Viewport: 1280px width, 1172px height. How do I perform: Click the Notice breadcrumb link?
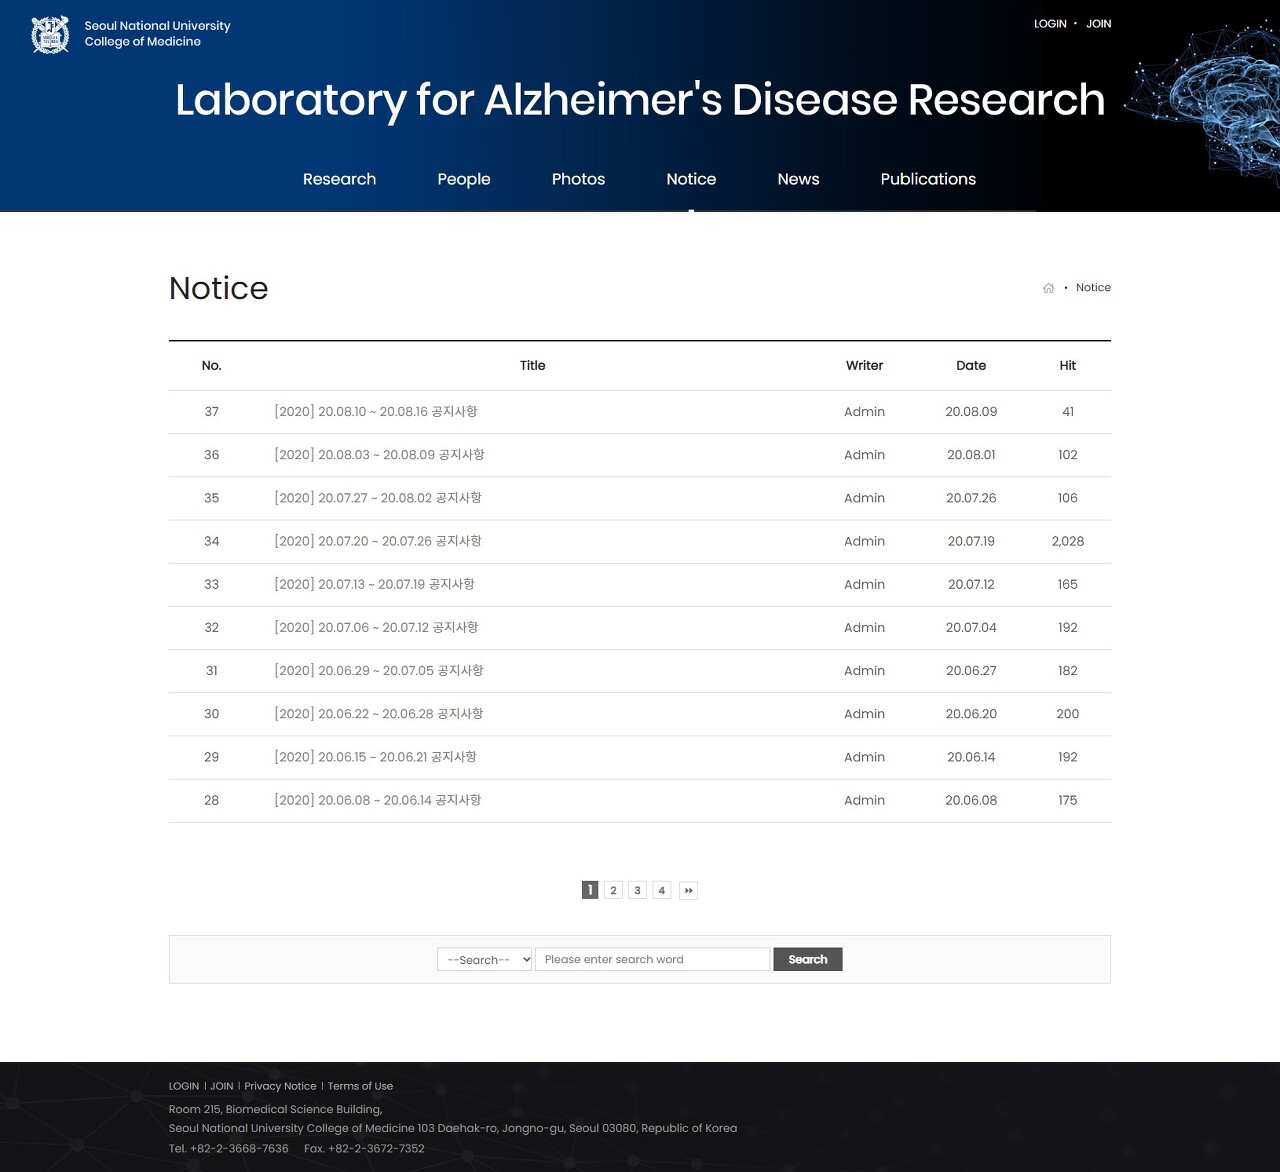pyautogui.click(x=1093, y=288)
